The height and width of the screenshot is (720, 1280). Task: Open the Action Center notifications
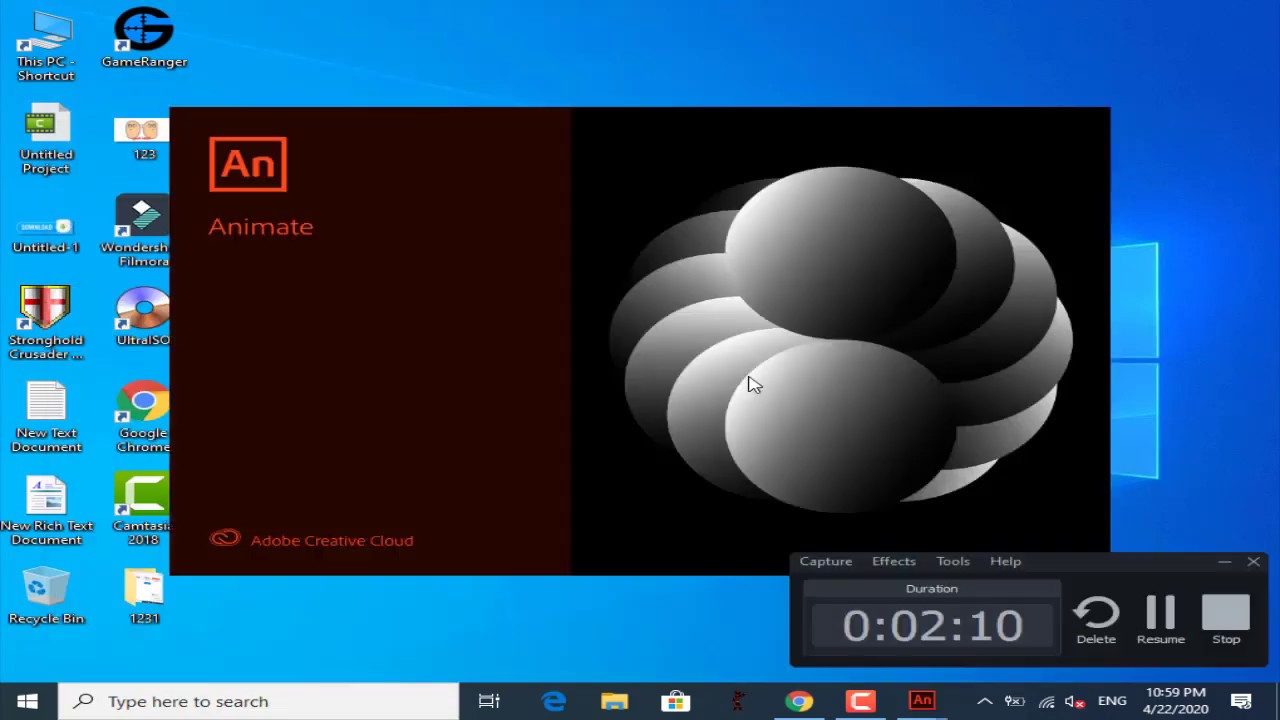(x=1241, y=701)
